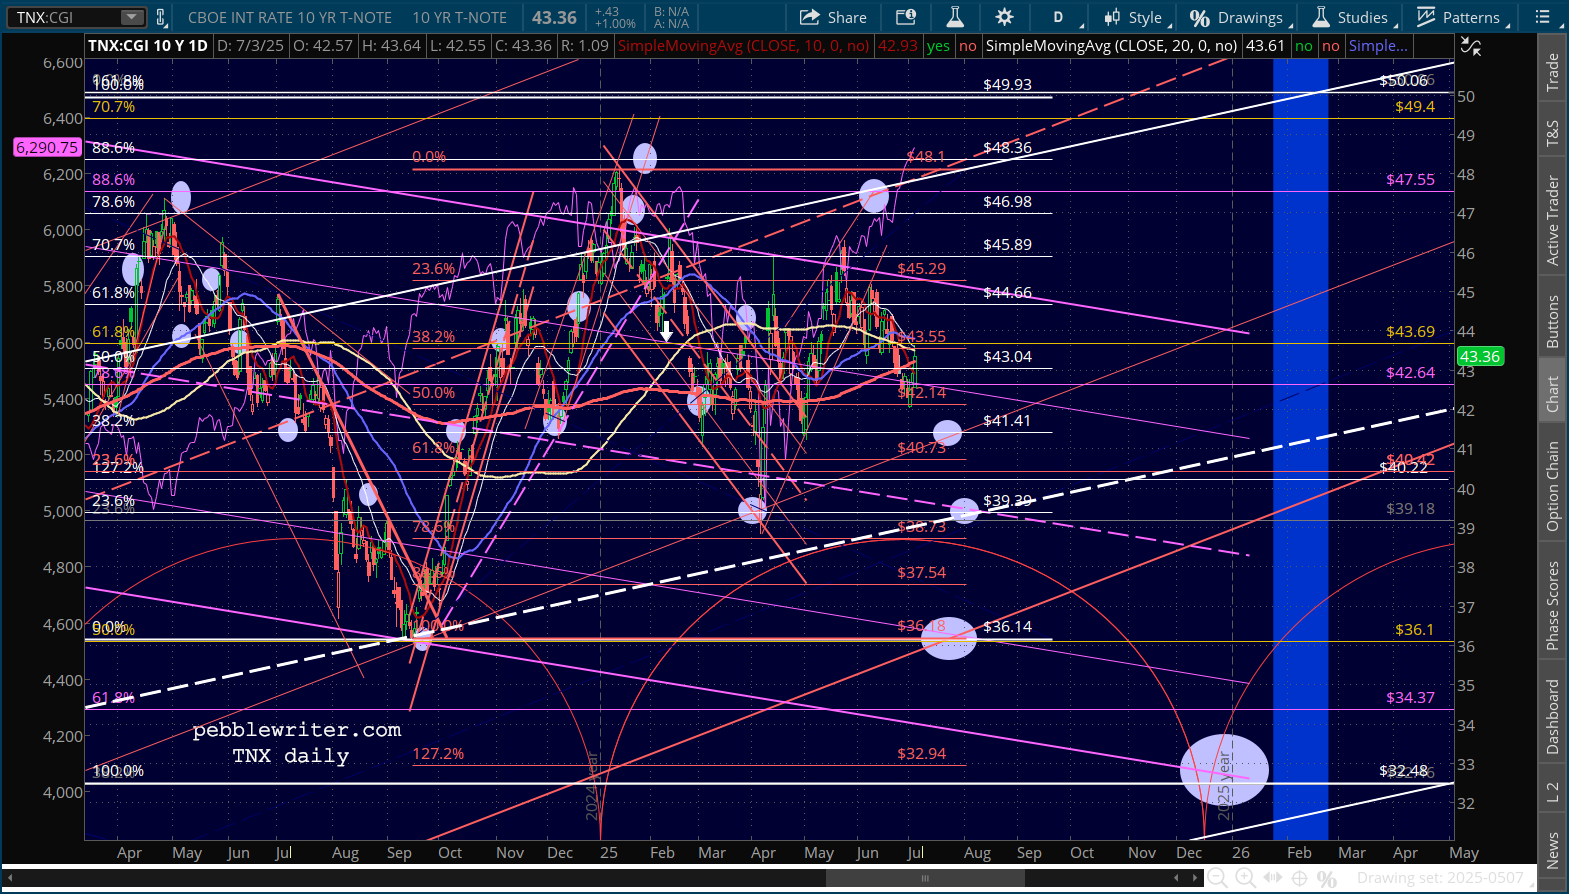The width and height of the screenshot is (1569, 894).
Task: Zoom out the chart with minus magnifier
Action: pyautogui.click(x=1217, y=878)
